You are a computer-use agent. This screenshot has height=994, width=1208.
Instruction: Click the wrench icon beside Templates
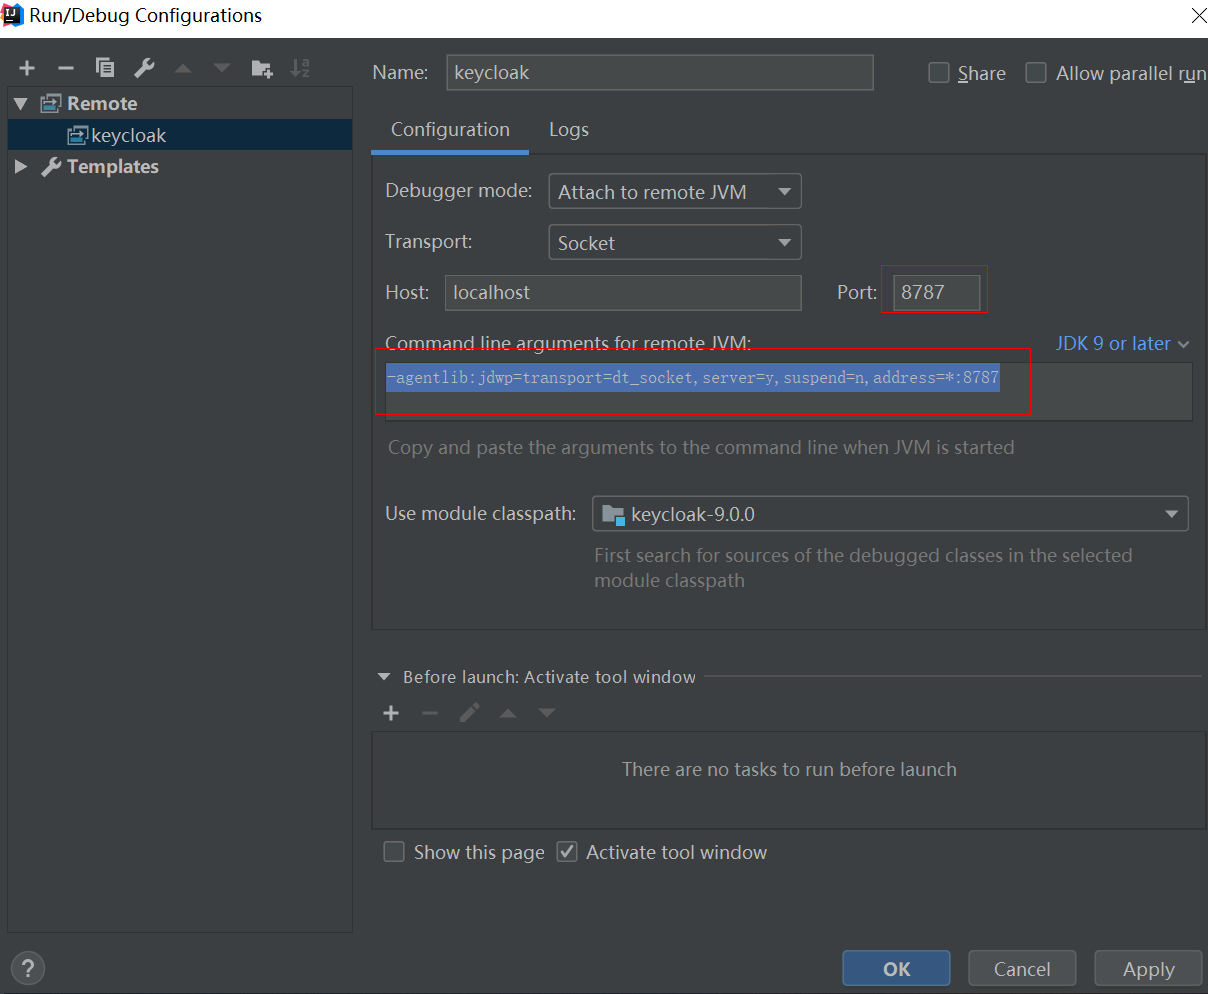coord(51,167)
